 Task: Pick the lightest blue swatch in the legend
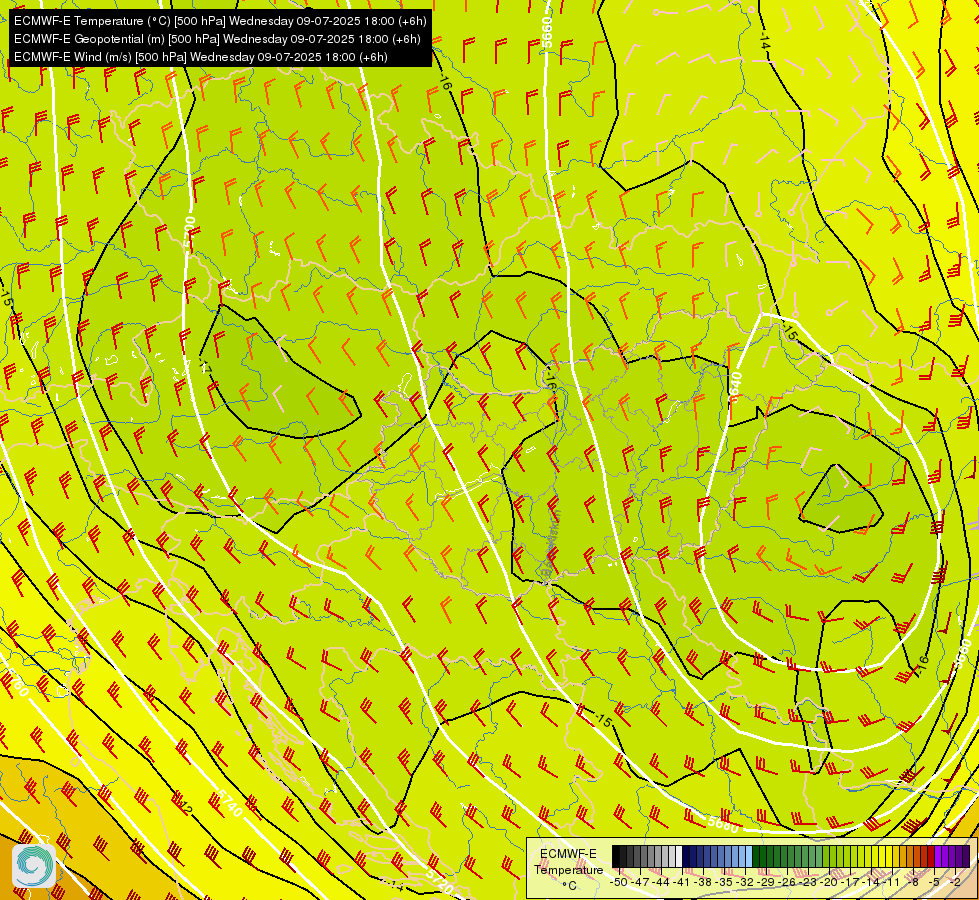pyautogui.click(x=749, y=856)
